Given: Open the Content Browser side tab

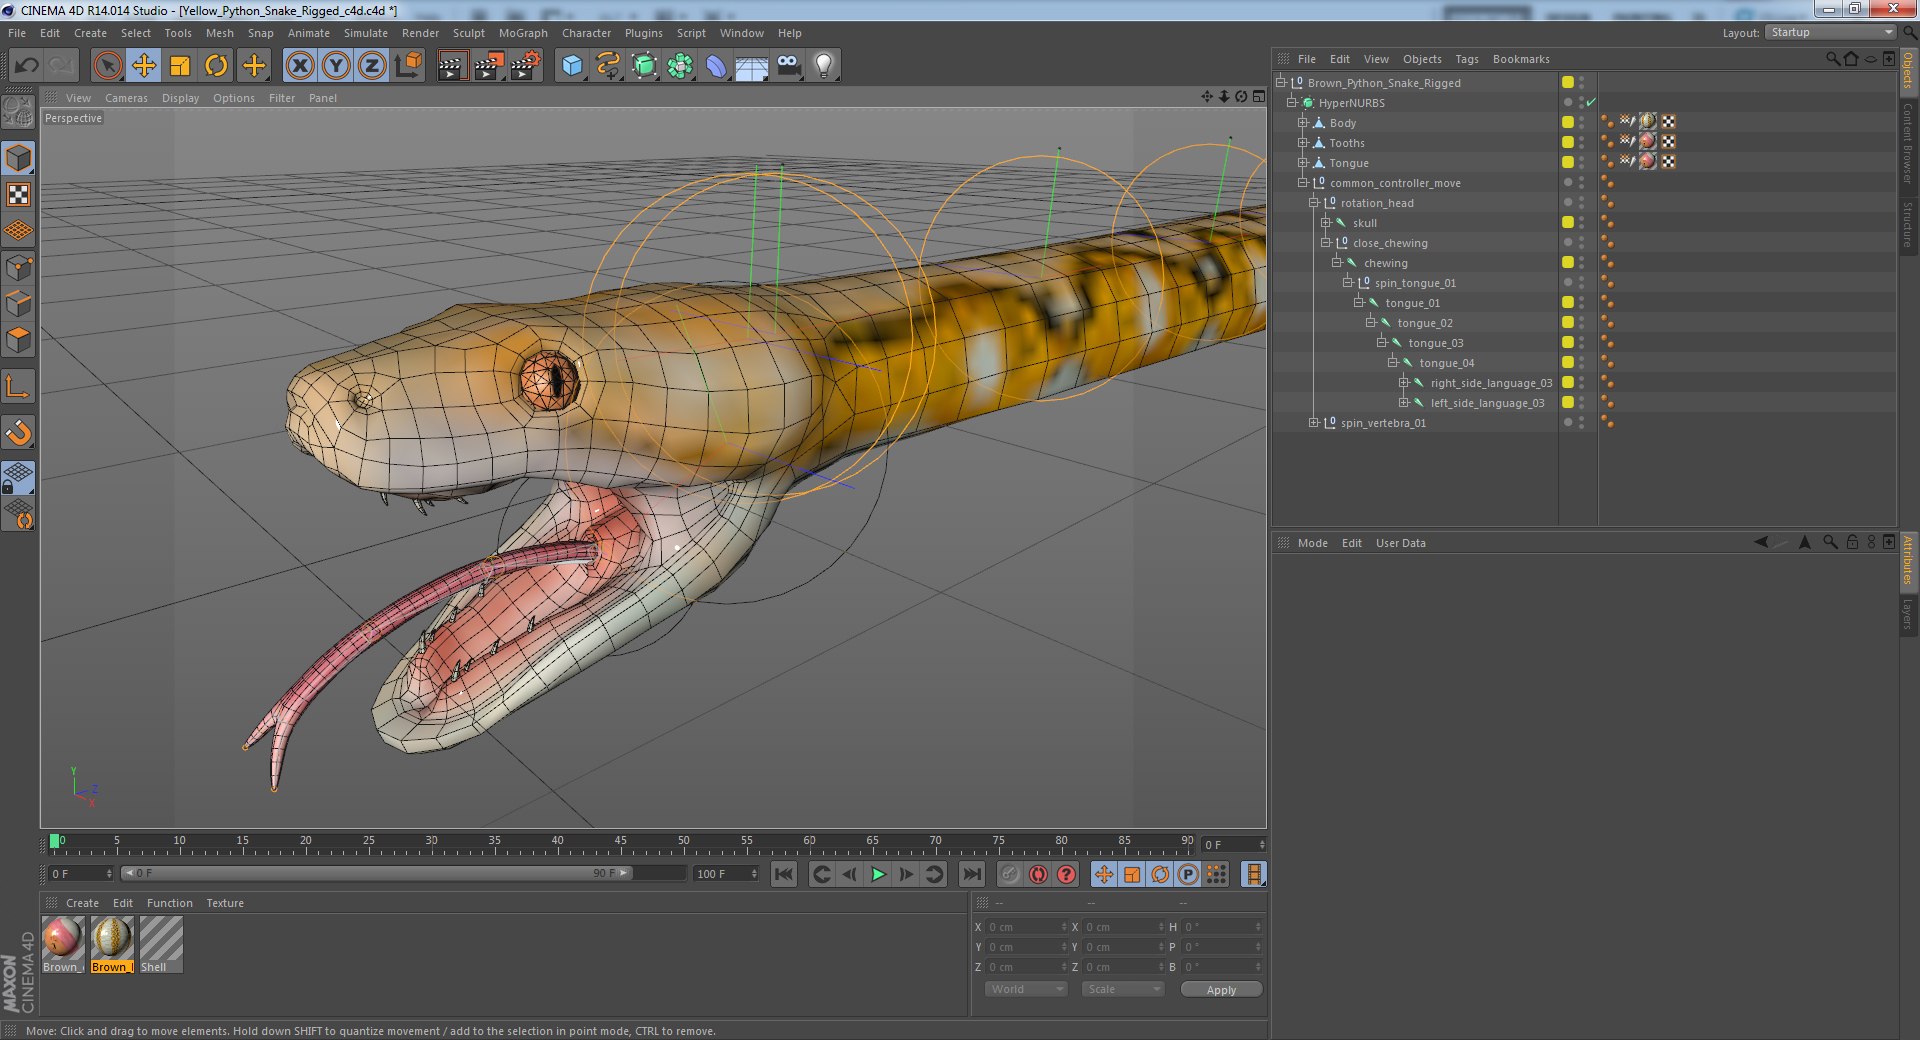Looking at the screenshot, I should click(x=1908, y=143).
